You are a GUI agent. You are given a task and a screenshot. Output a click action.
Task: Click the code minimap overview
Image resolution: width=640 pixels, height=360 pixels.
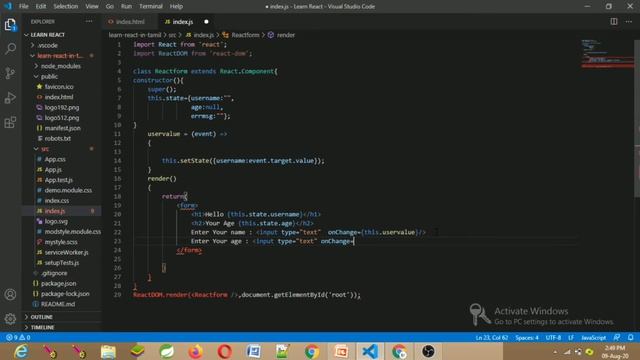607,53
